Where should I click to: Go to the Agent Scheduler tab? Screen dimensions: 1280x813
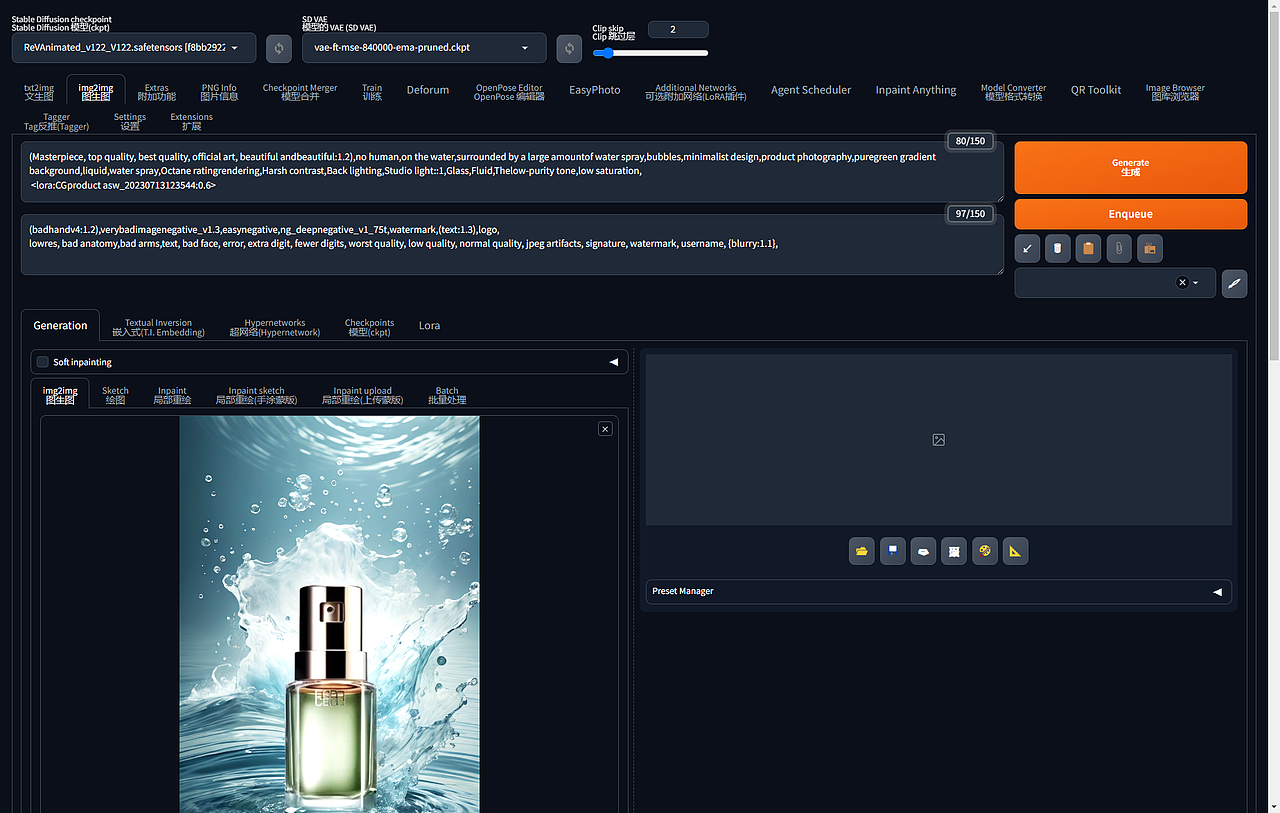[811, 90]
